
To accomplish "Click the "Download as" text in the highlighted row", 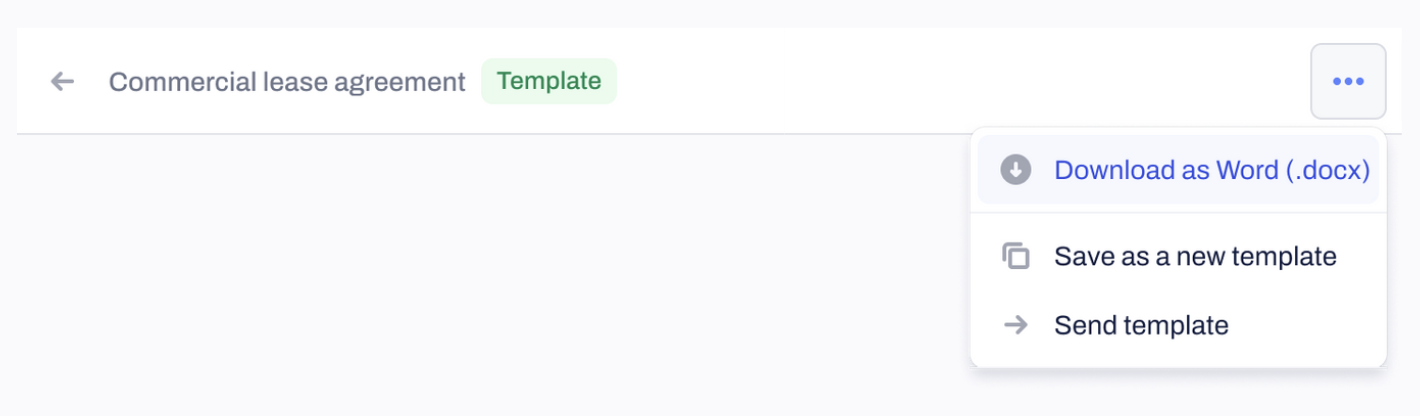I will [x=1131, y=170].
